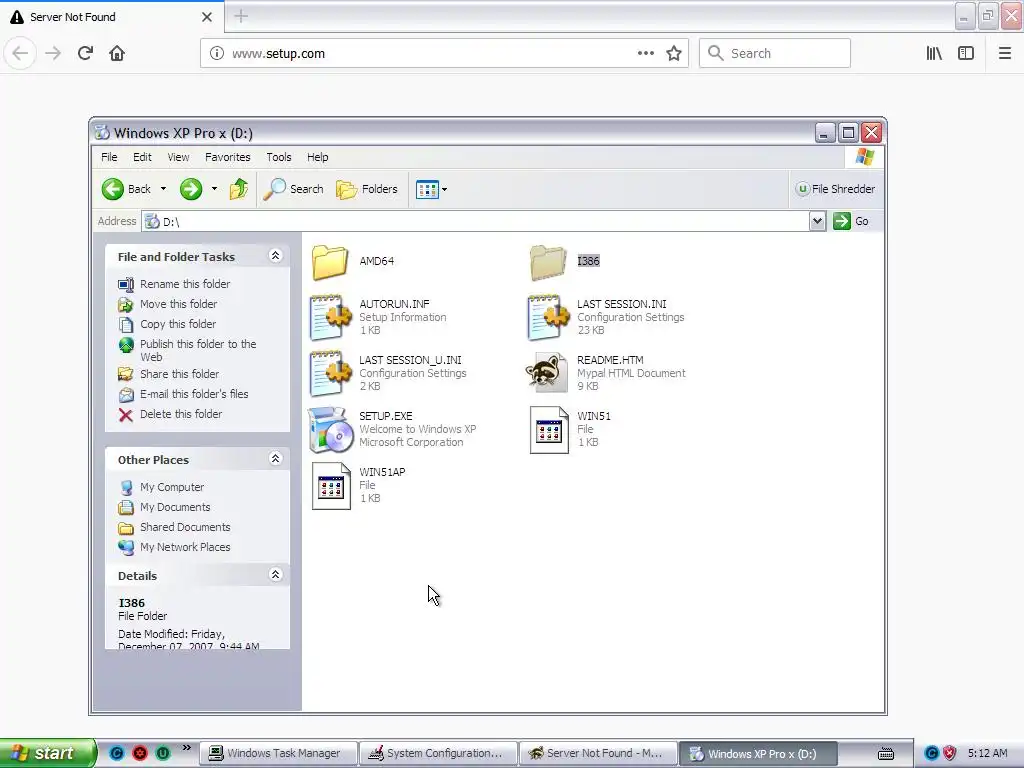
Task: Click Share this folder
Action: point(180,374)
